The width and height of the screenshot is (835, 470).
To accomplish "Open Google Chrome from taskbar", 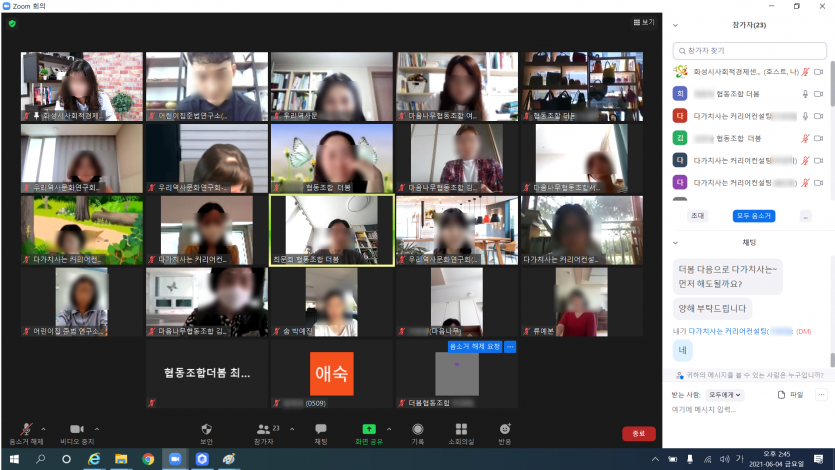I will pyautogui.click(x=148, y=459).
